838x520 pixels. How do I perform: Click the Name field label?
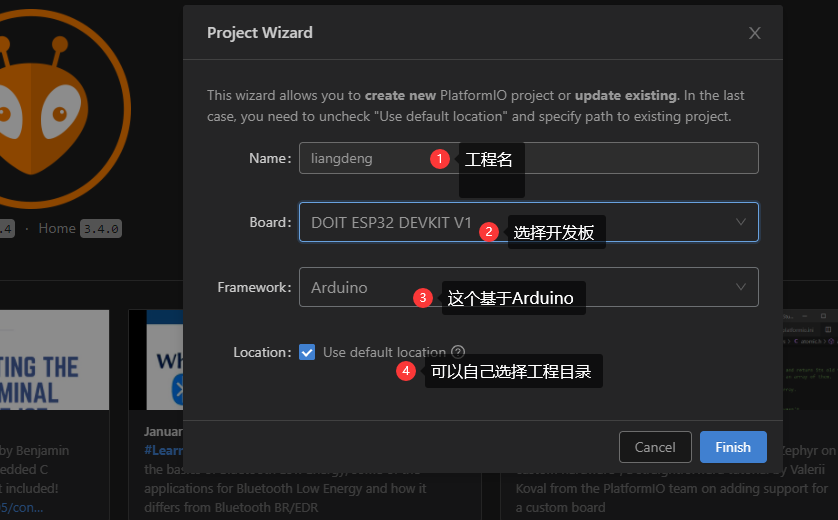point(270,158)
